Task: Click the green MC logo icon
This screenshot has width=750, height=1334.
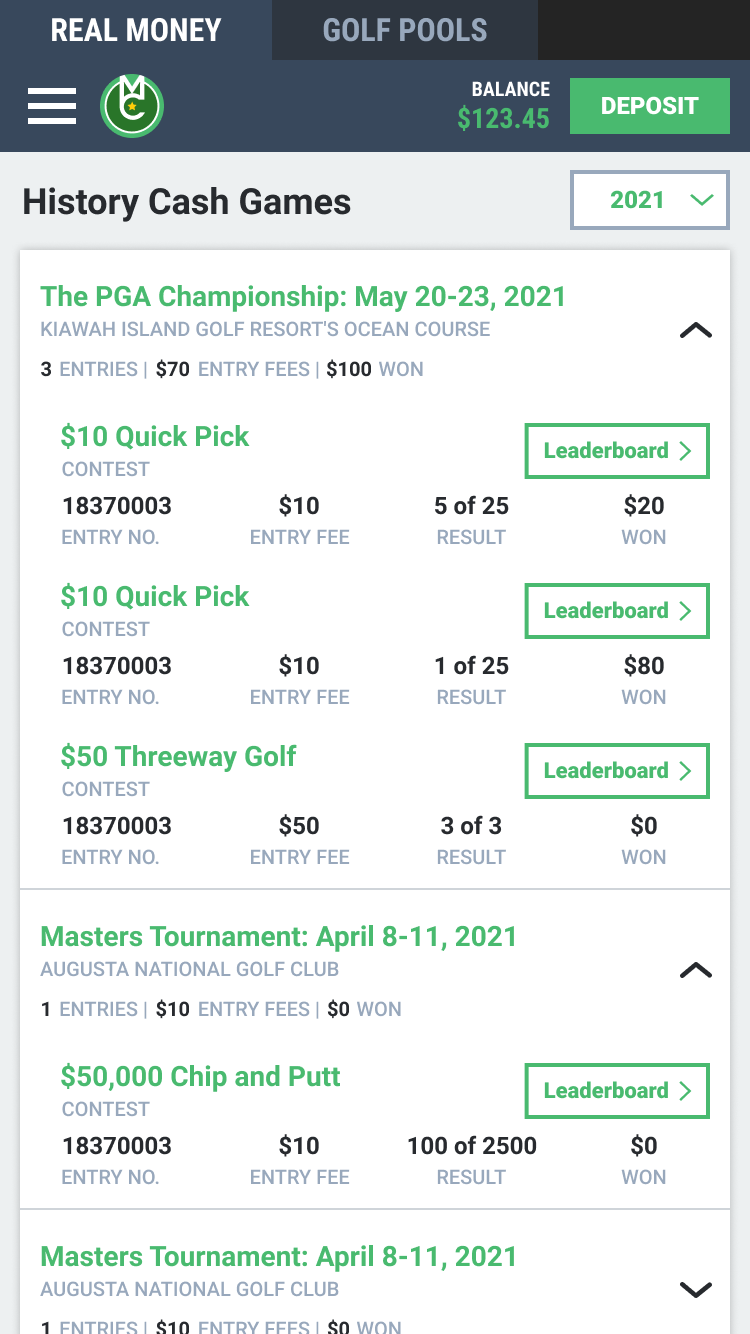Action: coord(132,106)
